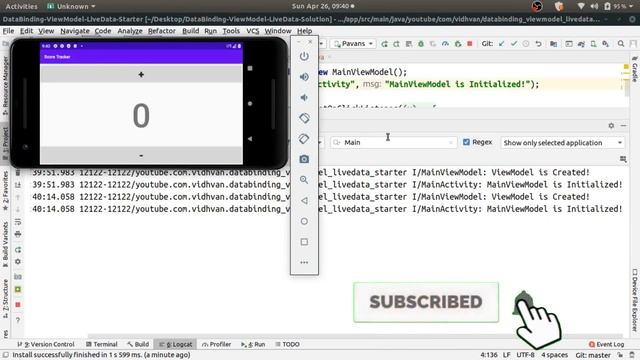
Task: Open the Pavans device dropdown
Action: tap(353, 44)
